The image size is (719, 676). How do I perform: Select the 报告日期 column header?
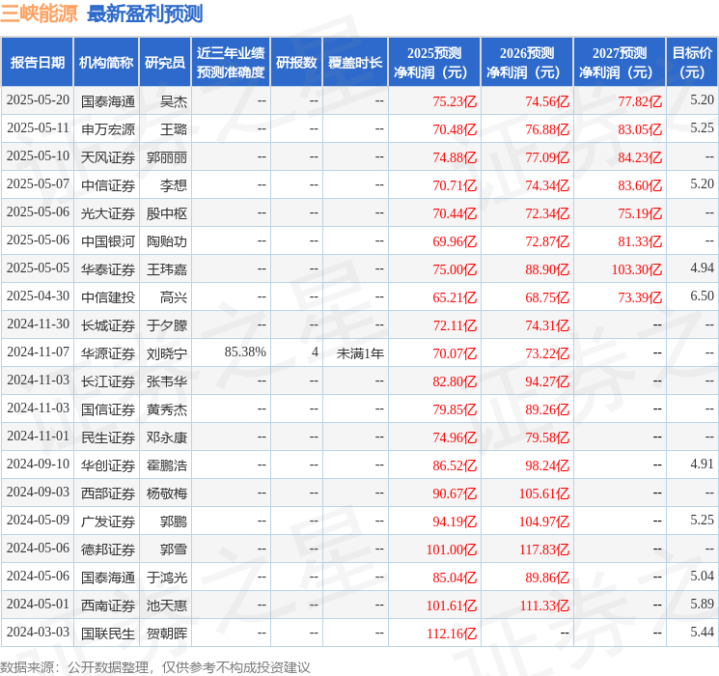pos(37,62)
